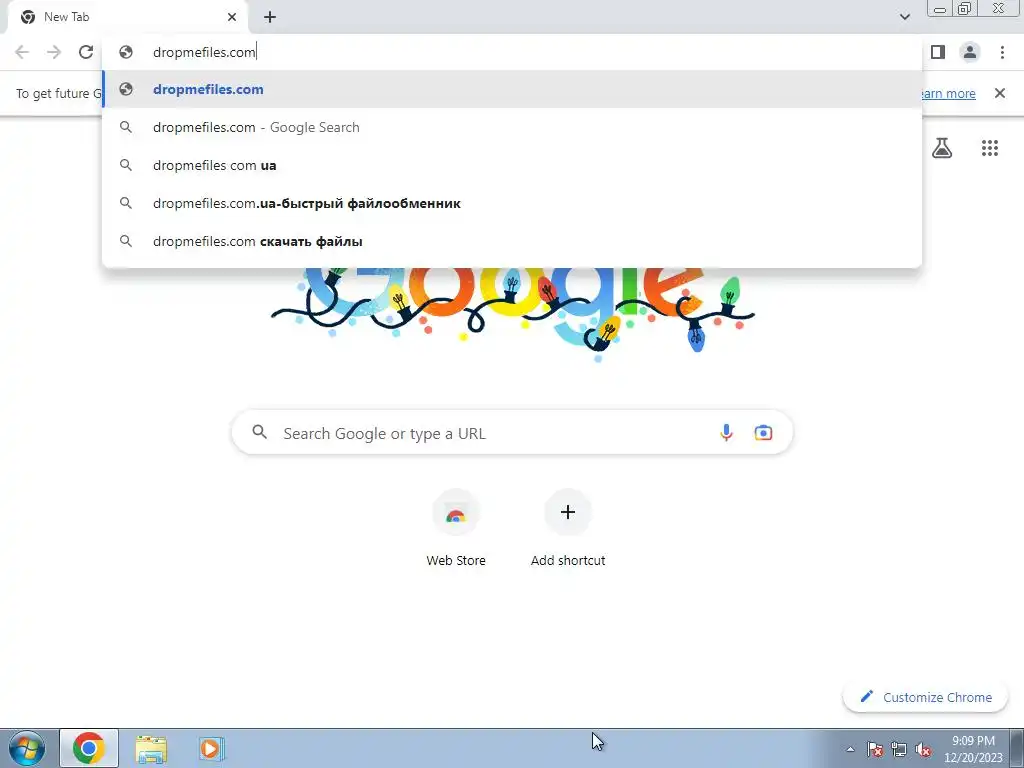This screenshot has width=1024, height=768.
Task: Choose 'быстрый файлообменник' suggestion
Action: [513, 203]
